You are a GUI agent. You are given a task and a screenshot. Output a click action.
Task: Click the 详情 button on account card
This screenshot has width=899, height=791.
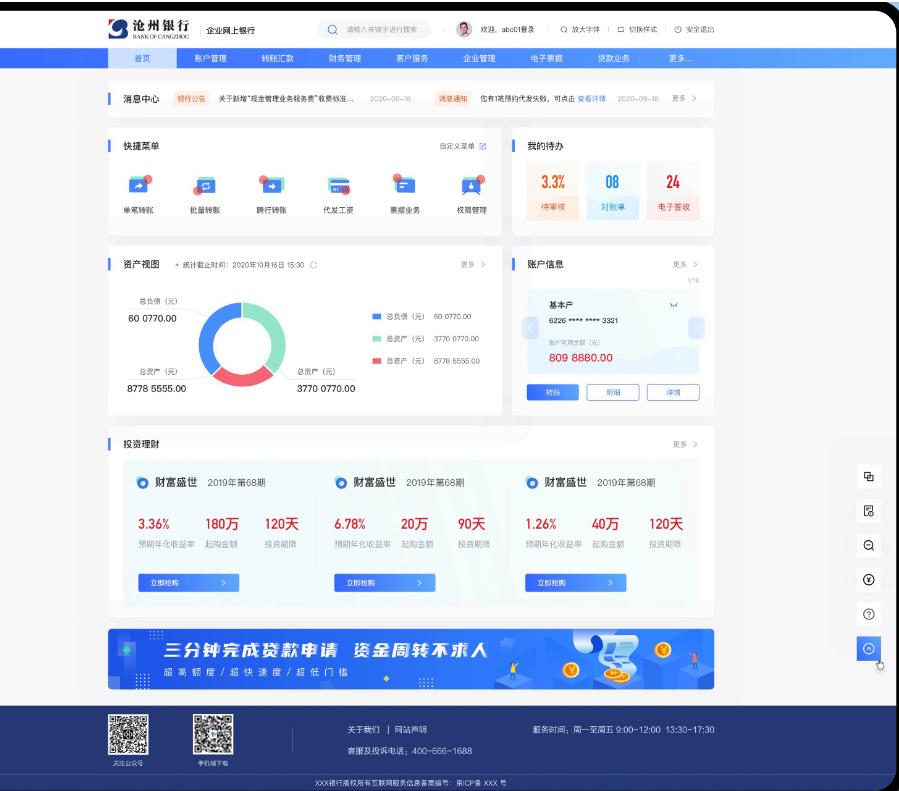(673, 393)
